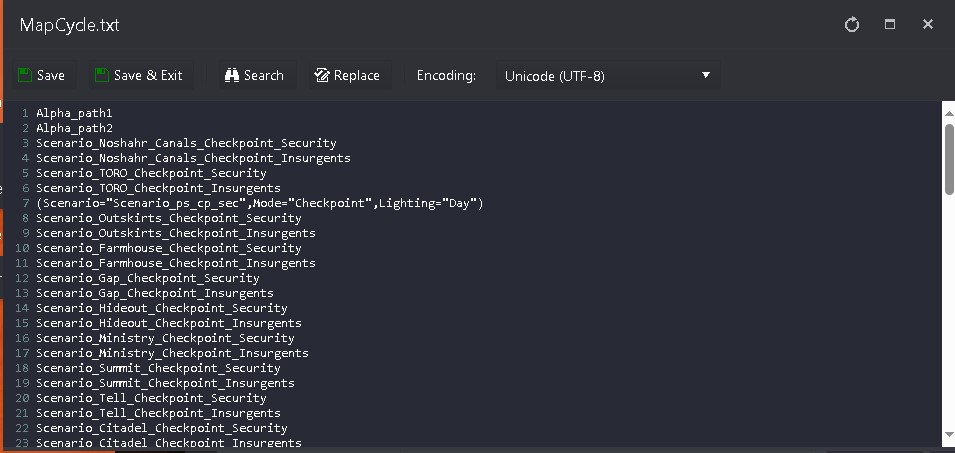Open the Search tool

click(255, 76)
